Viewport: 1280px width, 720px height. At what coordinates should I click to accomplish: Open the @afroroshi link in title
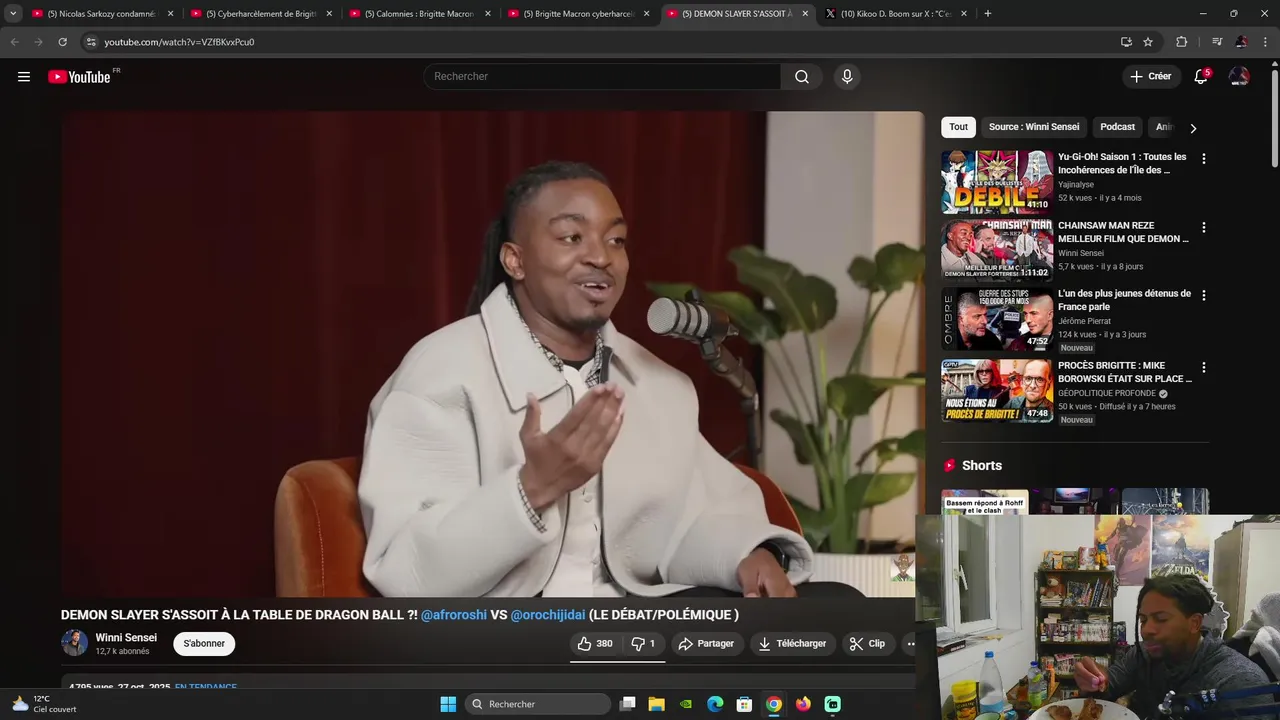click(x=454, y=615)
